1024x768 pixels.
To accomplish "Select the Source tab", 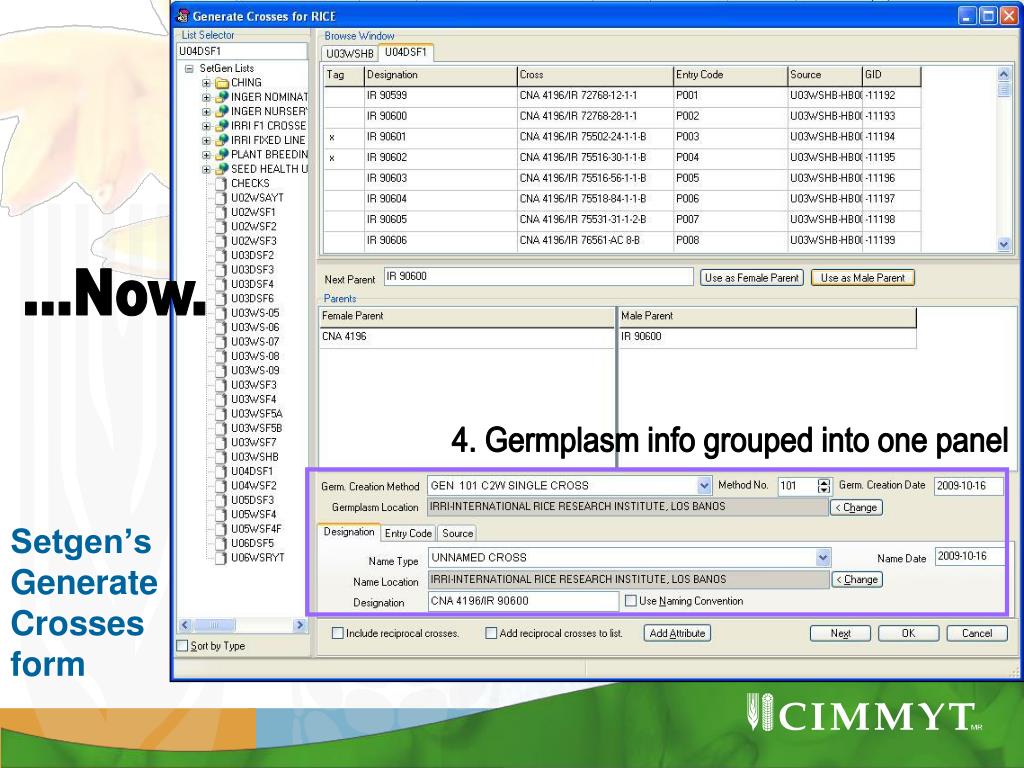I will point(457,534).
